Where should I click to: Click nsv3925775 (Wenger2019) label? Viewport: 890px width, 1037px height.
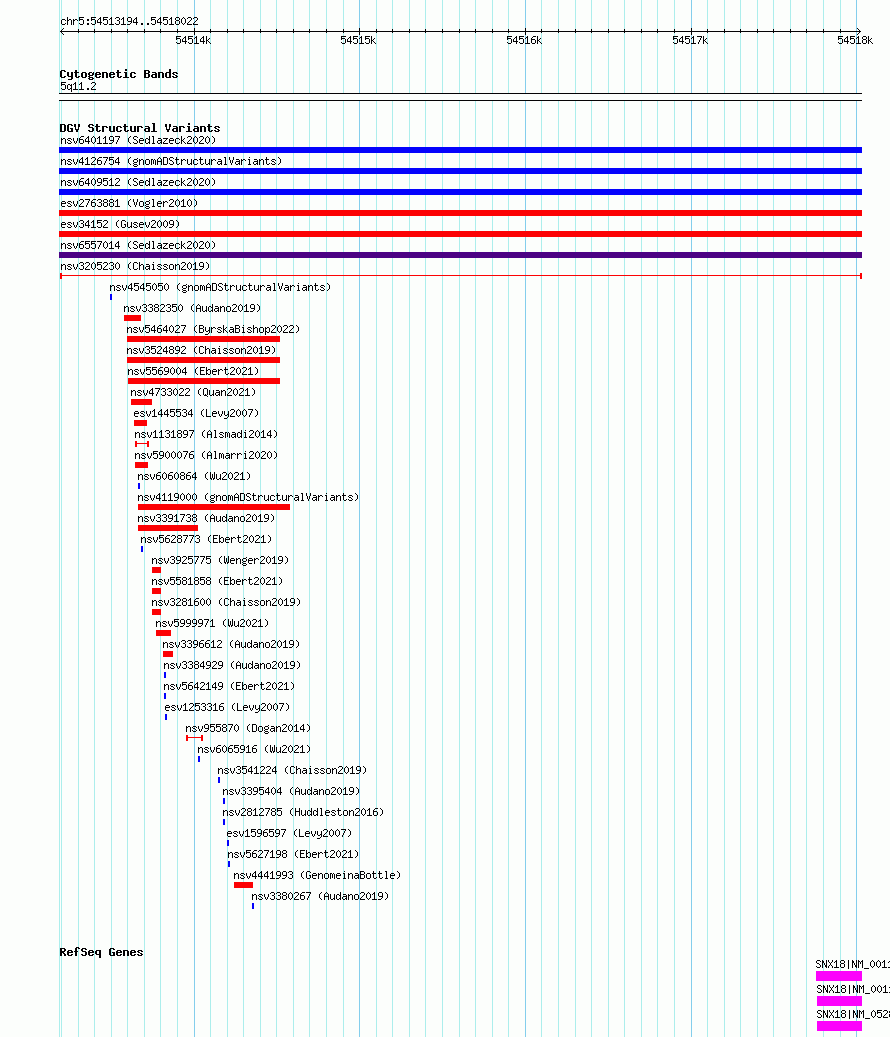click(x=220, y=561)
